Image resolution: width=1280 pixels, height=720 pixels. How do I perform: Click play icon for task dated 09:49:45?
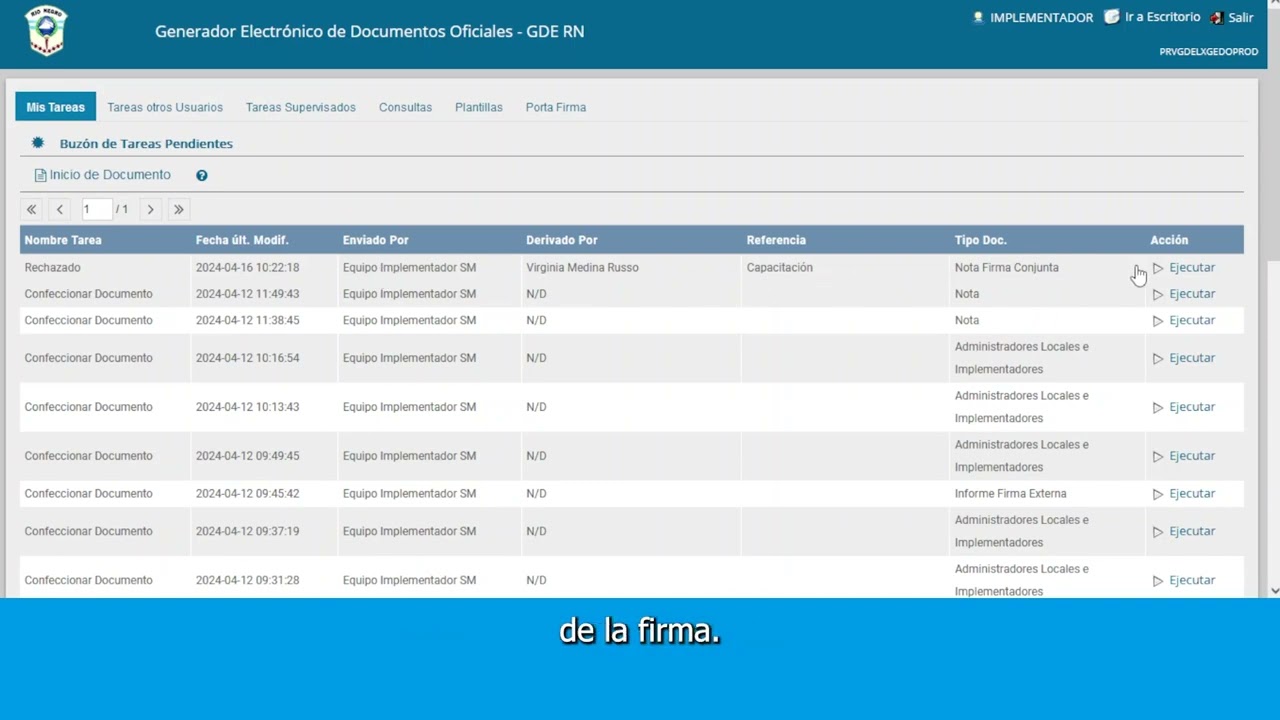1158,456
